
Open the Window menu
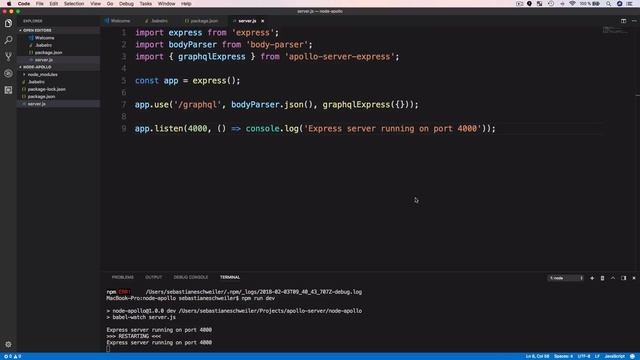(167, 4)
